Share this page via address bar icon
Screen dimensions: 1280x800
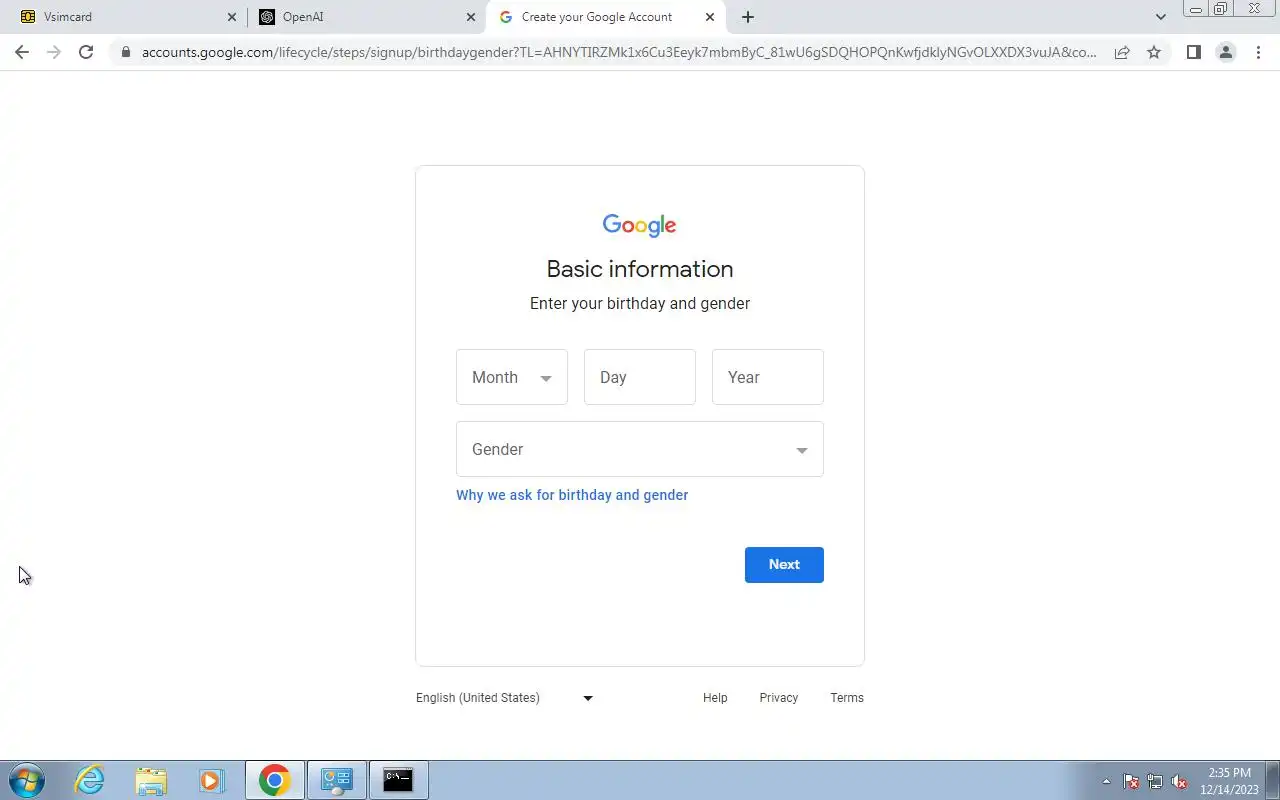1122,52
